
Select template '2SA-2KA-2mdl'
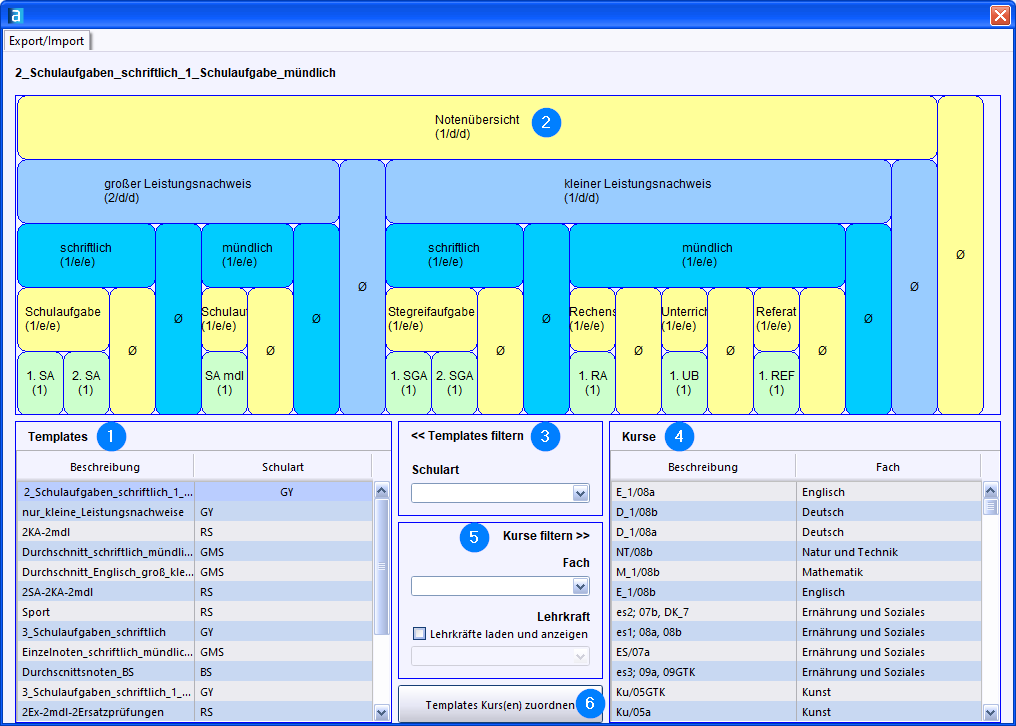tap(194, 592)
